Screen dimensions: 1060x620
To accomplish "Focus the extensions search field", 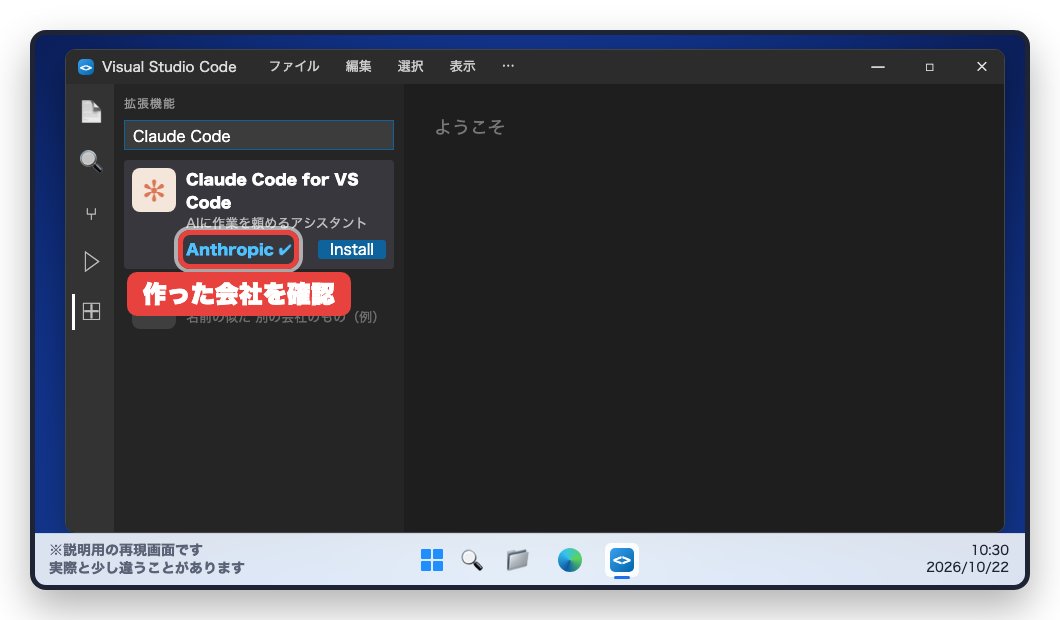I will [x=259, y=135].
